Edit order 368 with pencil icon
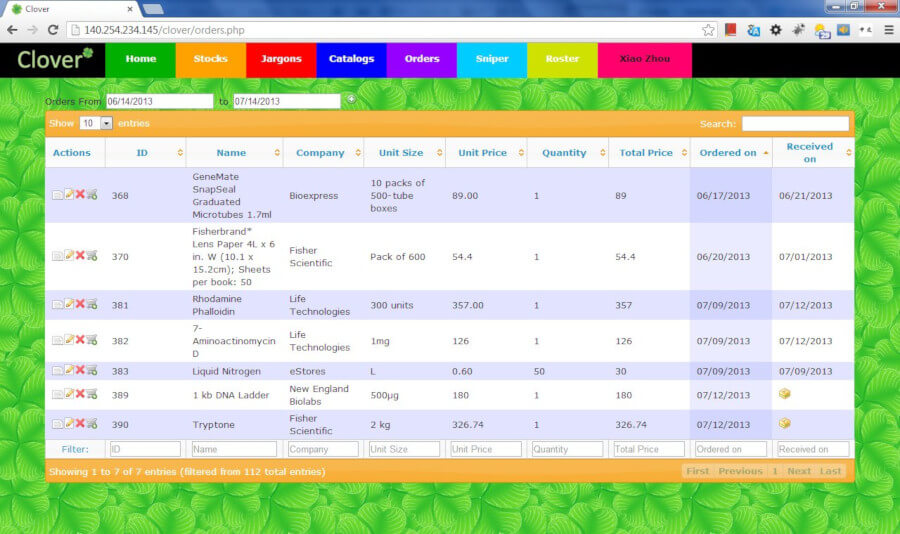The image size is (900, 534). (69, 194)
